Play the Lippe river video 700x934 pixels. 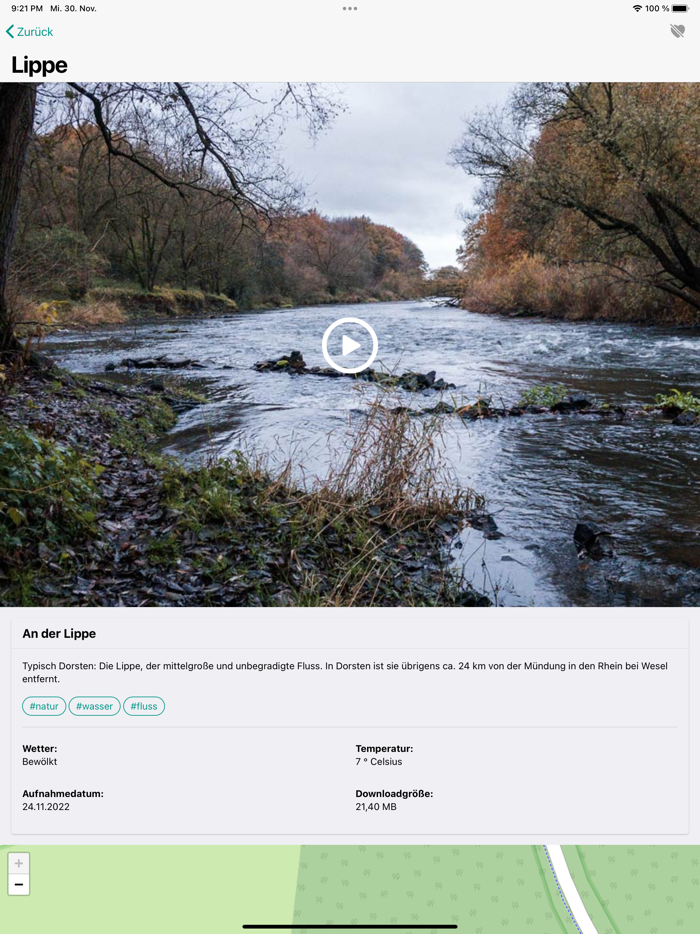click(x=350, y=345)
